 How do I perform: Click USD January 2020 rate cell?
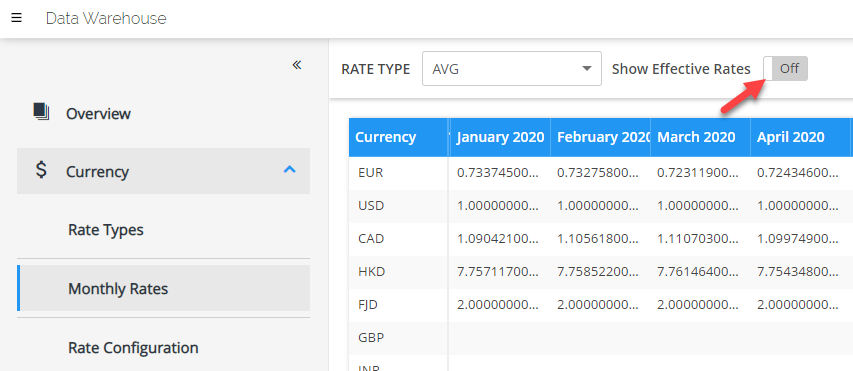pos(500,206)
